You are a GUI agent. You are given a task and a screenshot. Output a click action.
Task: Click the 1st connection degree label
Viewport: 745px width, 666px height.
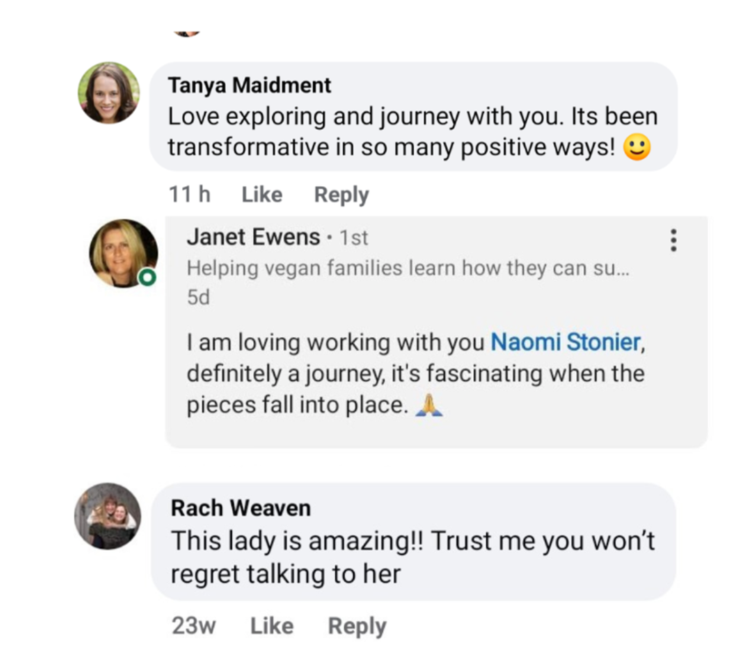click(354, 238)
